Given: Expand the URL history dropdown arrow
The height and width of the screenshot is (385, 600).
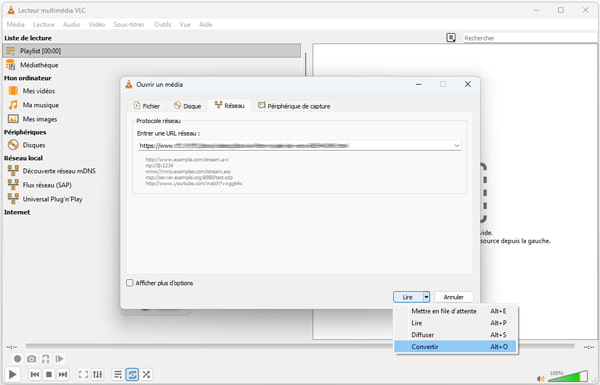Looking at the screenshot, I should pyautogui.click(x=457, y=145).
